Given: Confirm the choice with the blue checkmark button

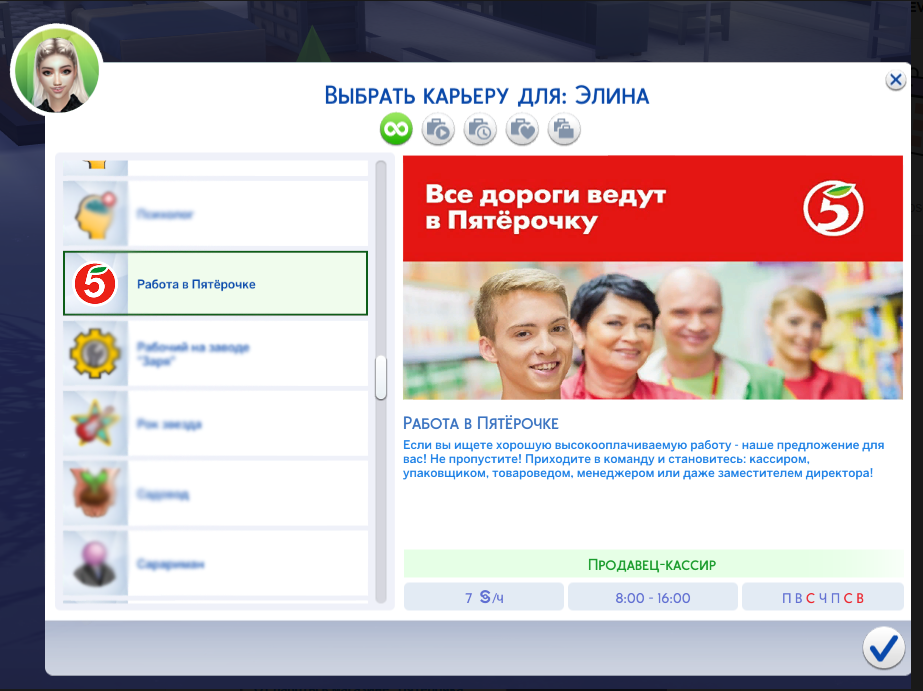Looking at the screenshot, I should tap(884, 648).
